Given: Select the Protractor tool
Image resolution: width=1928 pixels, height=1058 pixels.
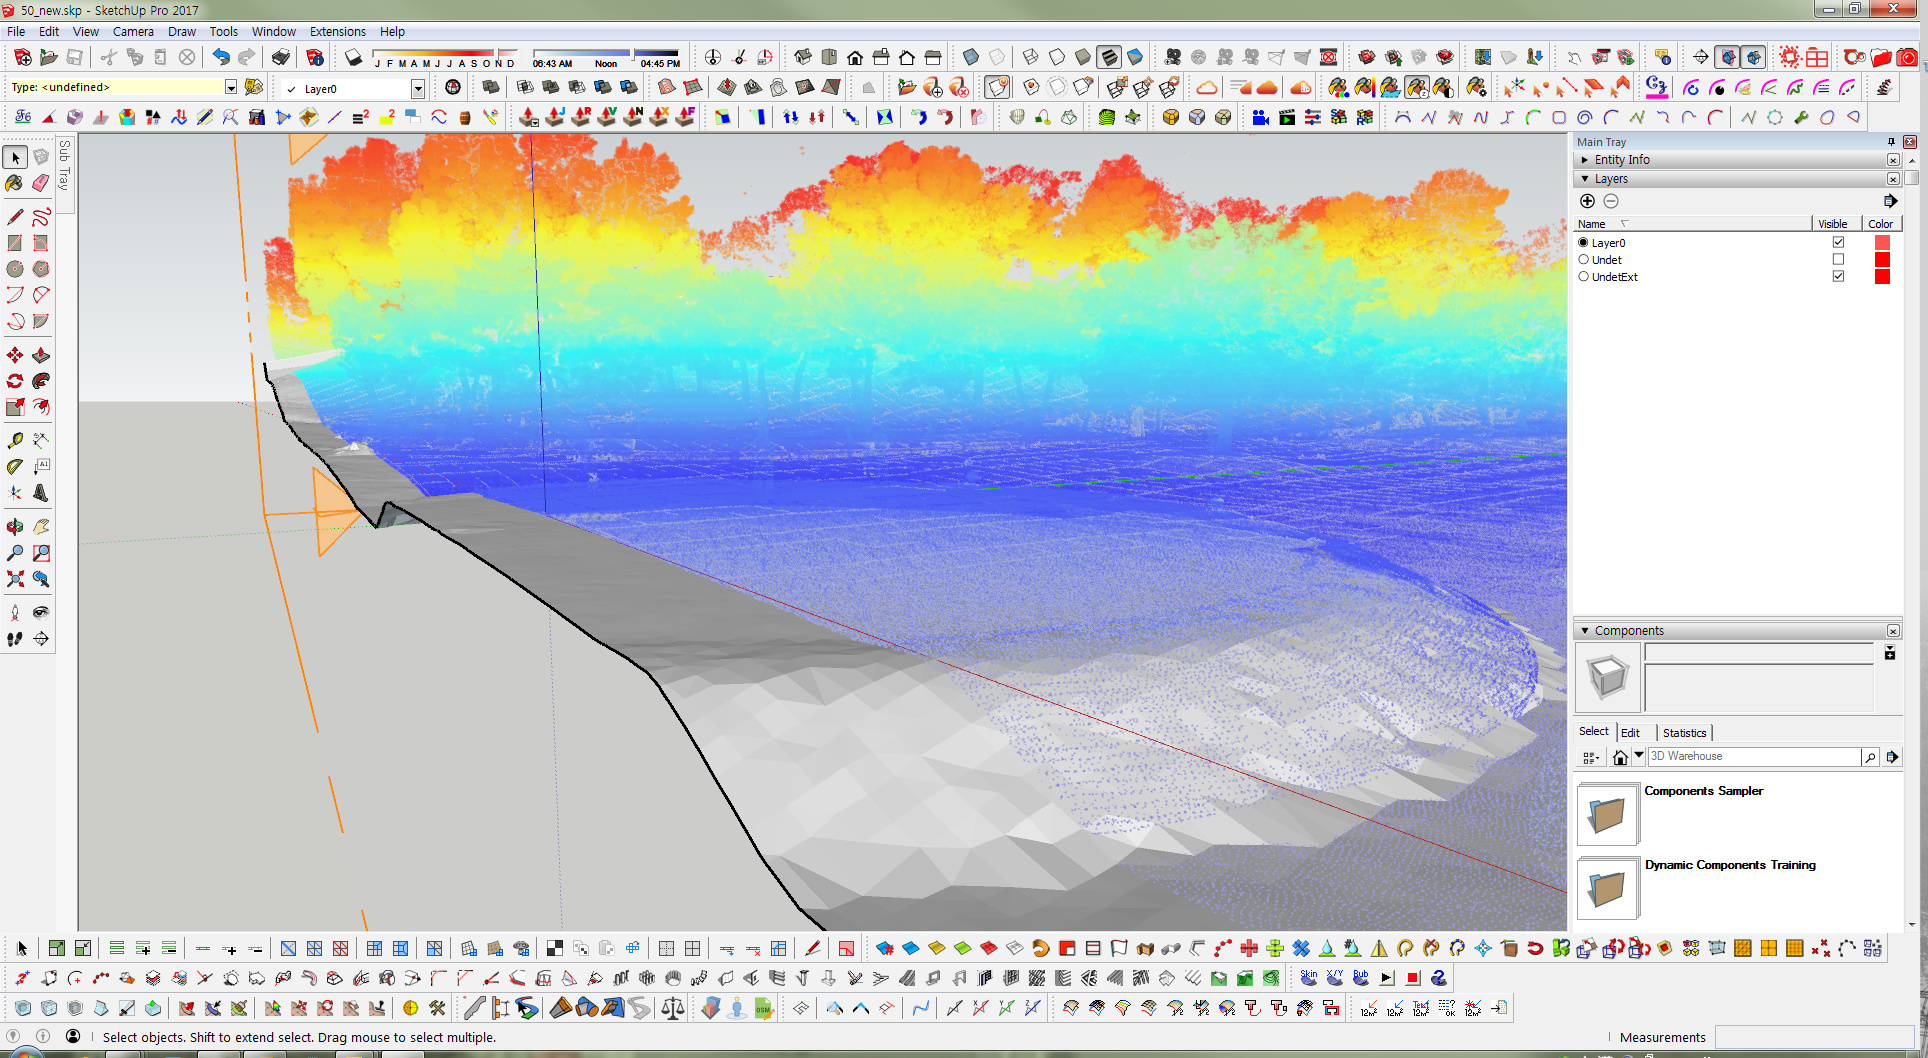Looking at the screenshot, I should pos(15,466).
